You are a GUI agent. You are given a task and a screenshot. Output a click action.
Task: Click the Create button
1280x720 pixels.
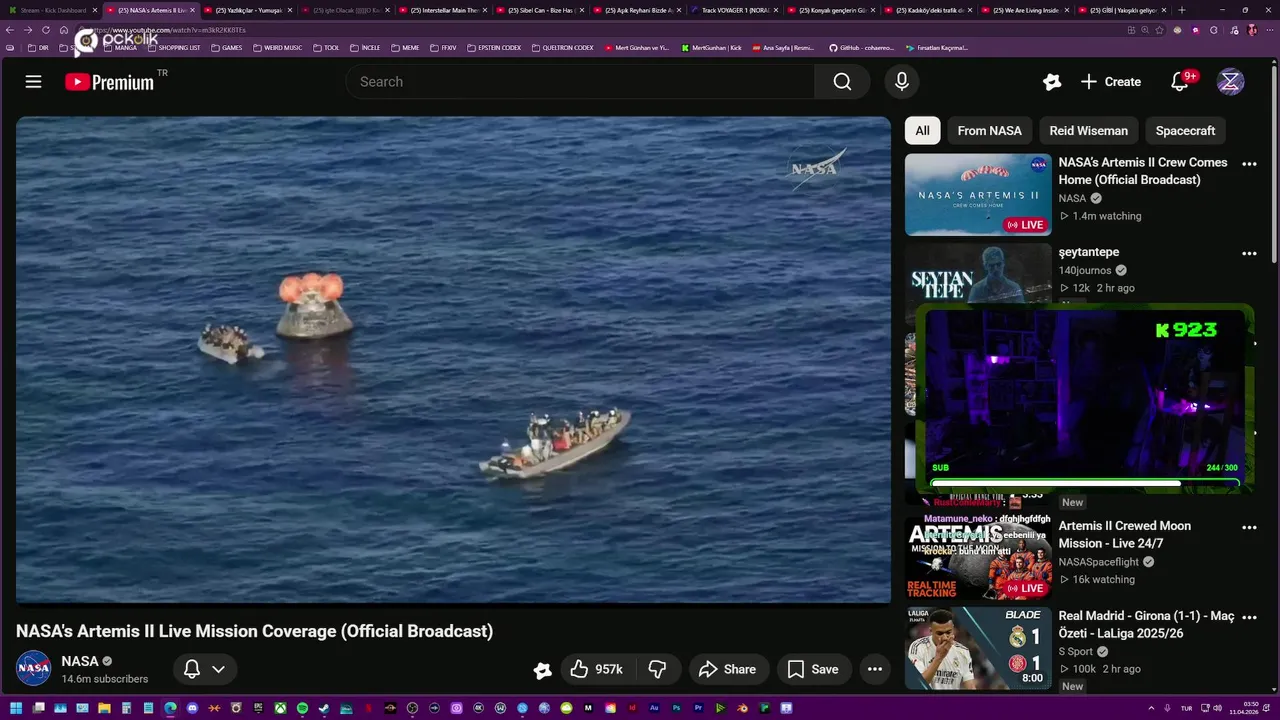coord(1111,82)
